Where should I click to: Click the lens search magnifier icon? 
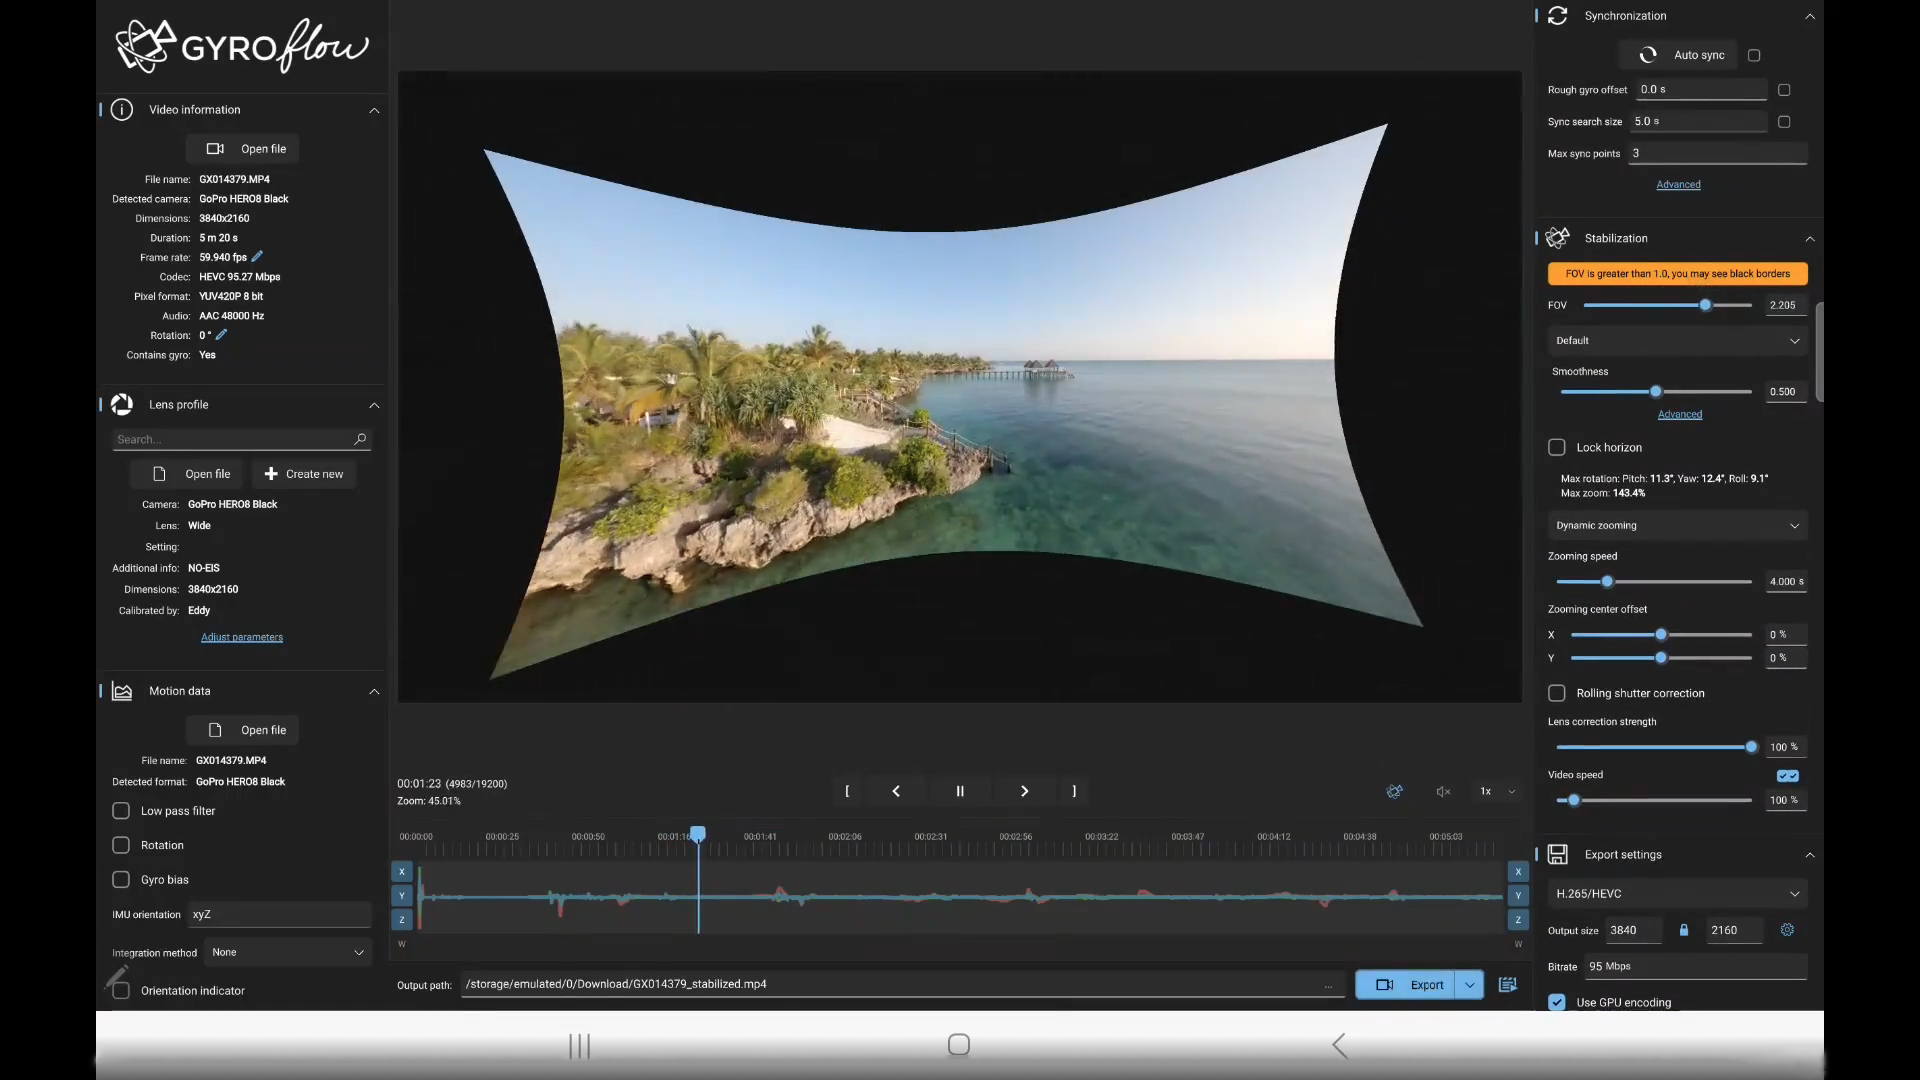(360, 439)
